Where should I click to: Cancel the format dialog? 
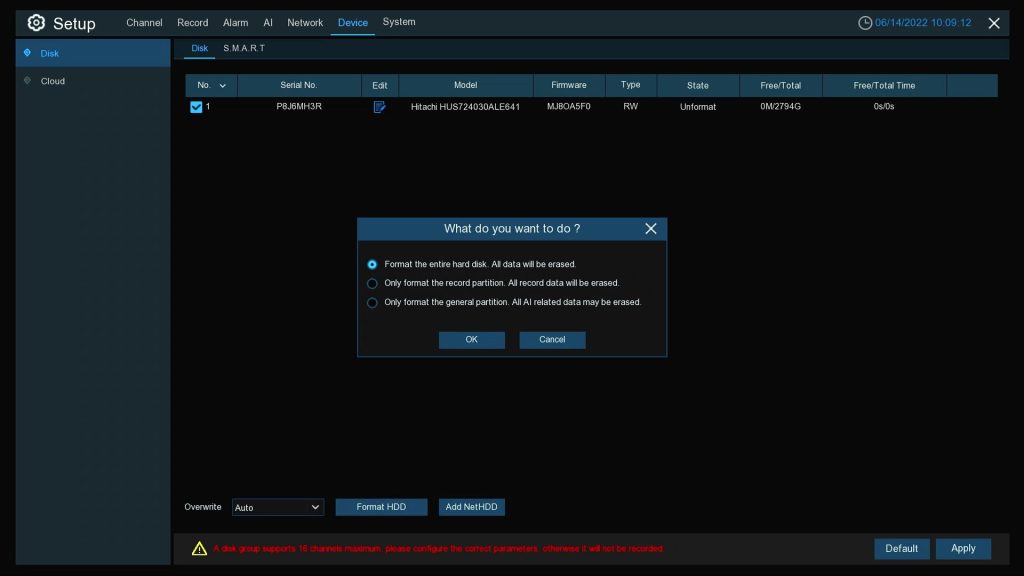click(552, 339)
